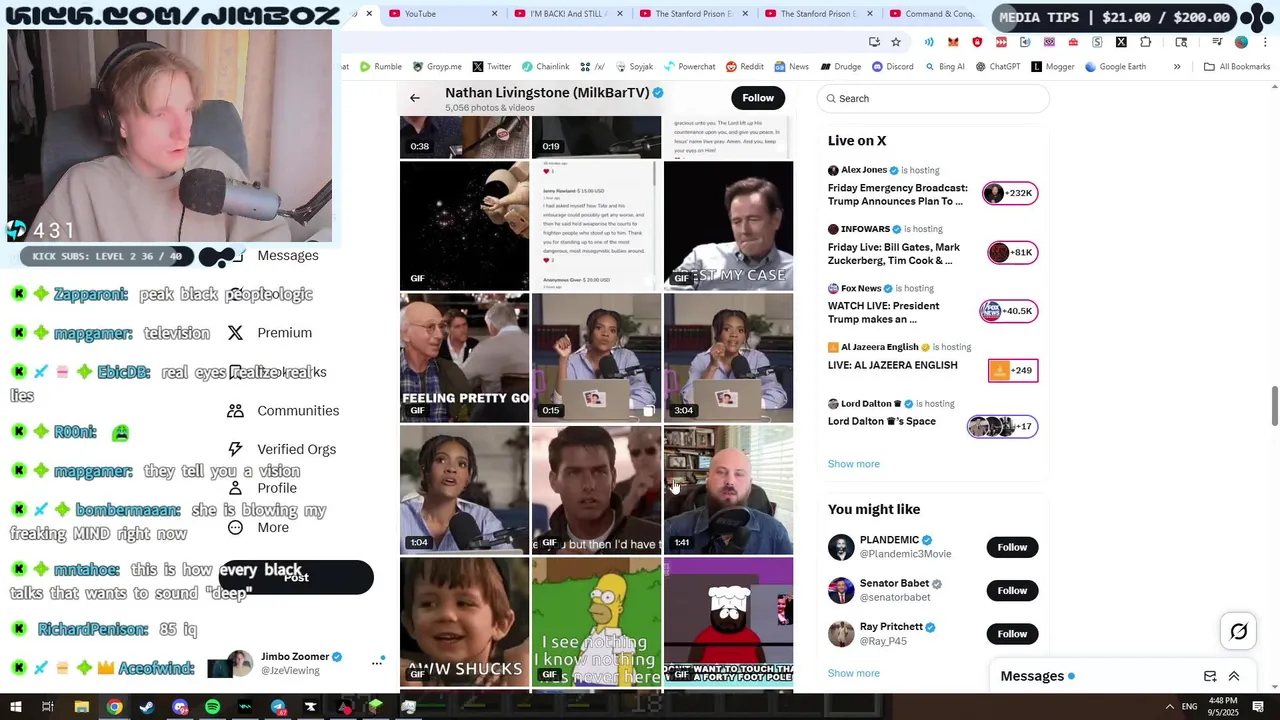Click the +232K listeners badge
The width and height of the screenshot is (1280, 720).
coord(1010,193)
